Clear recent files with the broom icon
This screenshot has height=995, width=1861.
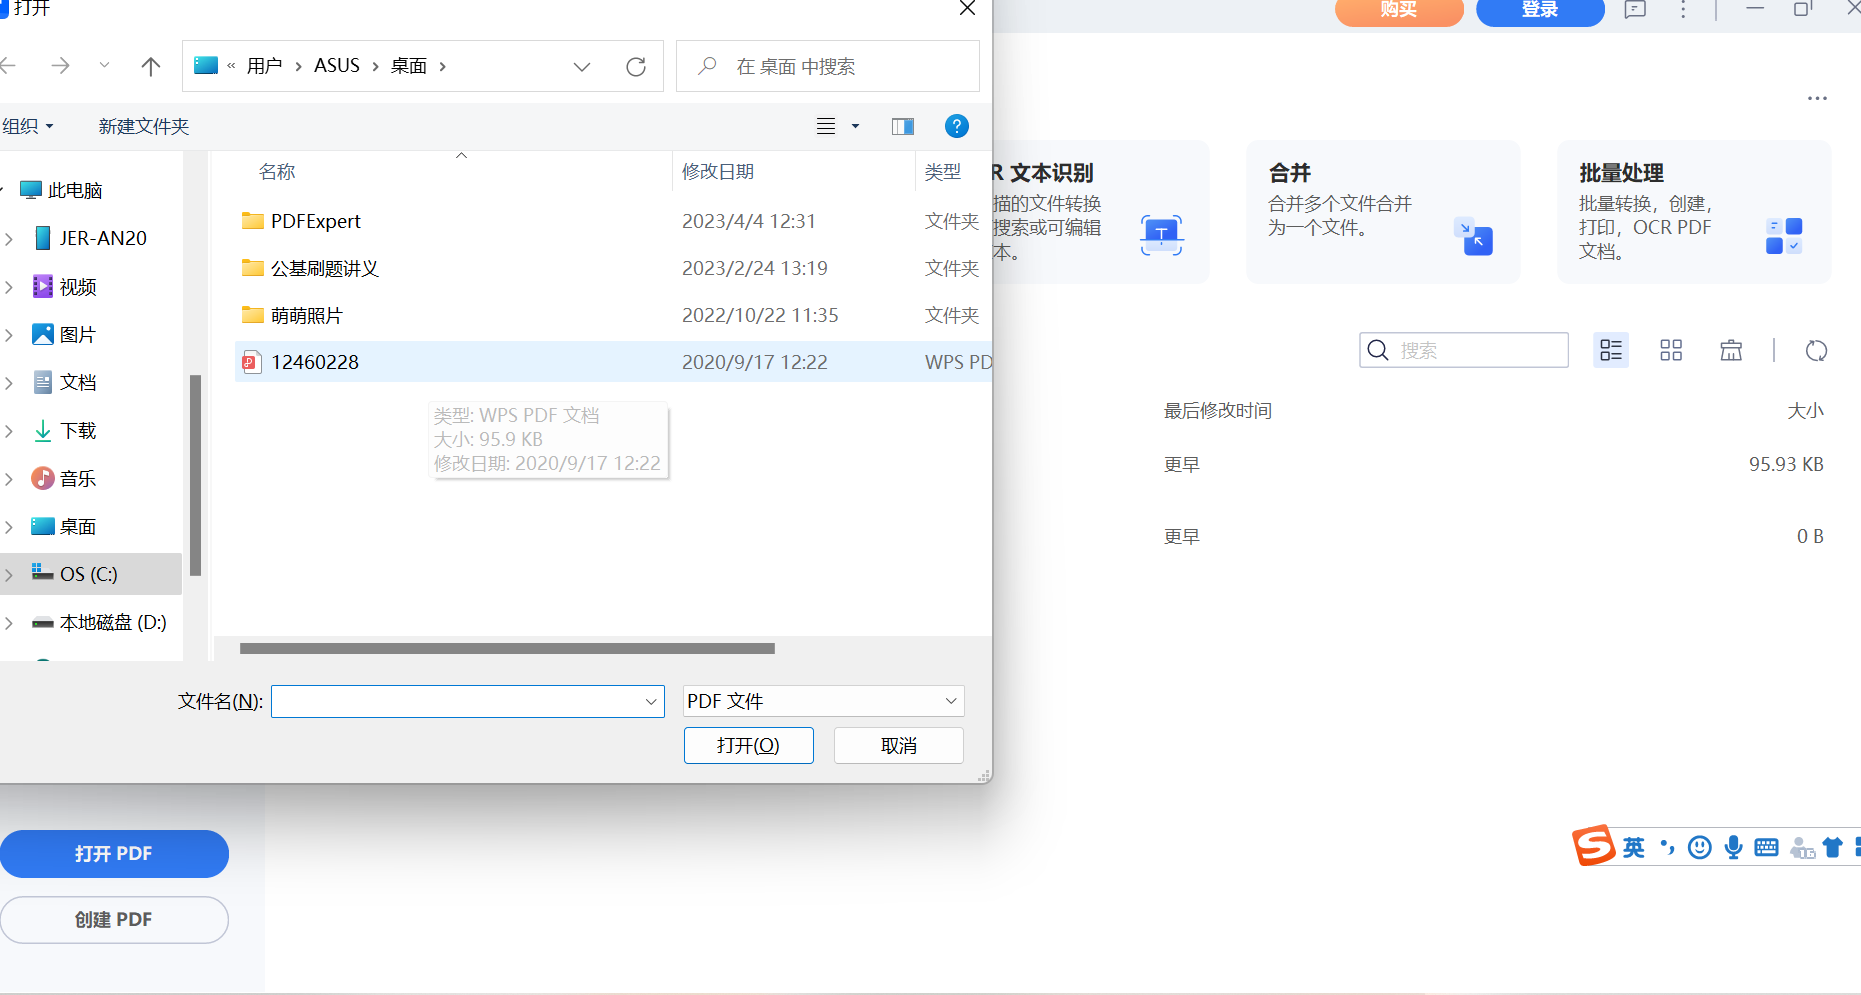1730,350
